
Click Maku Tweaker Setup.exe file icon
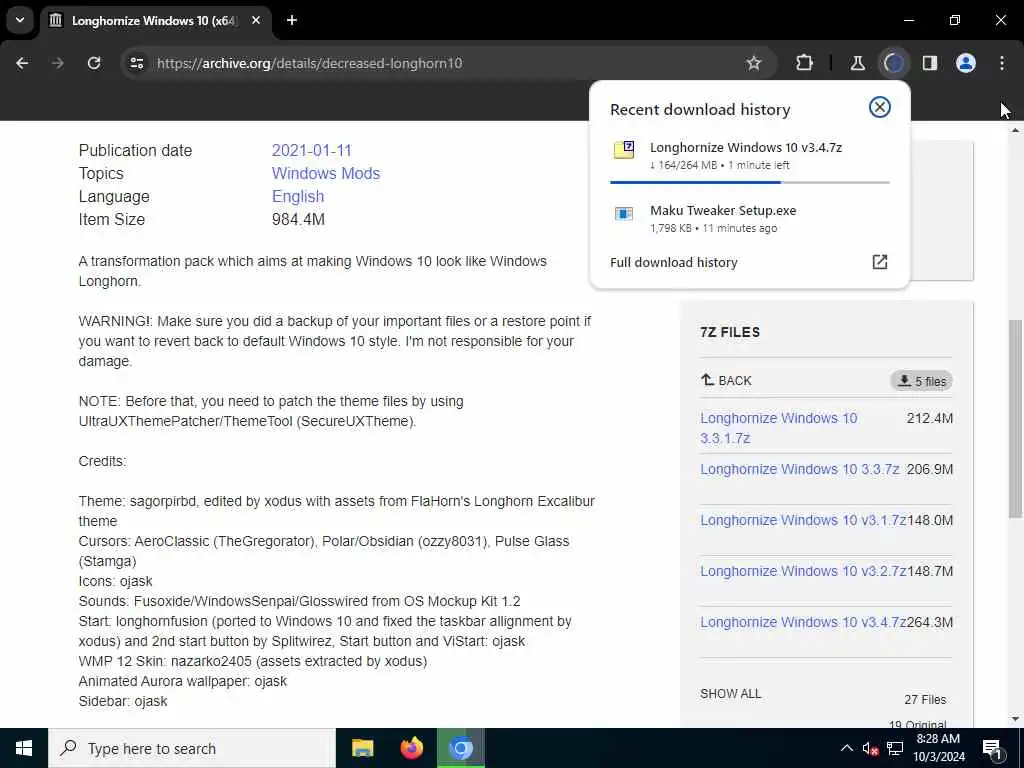point(624,214)
